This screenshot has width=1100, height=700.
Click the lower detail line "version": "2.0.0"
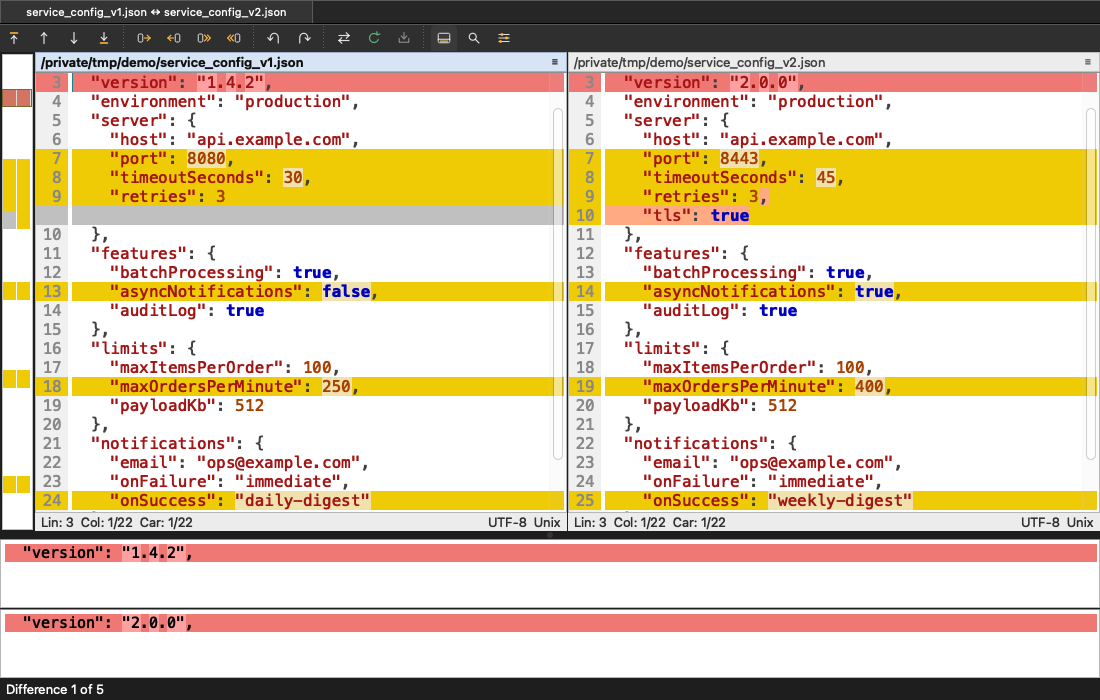[x=551, y=623]
